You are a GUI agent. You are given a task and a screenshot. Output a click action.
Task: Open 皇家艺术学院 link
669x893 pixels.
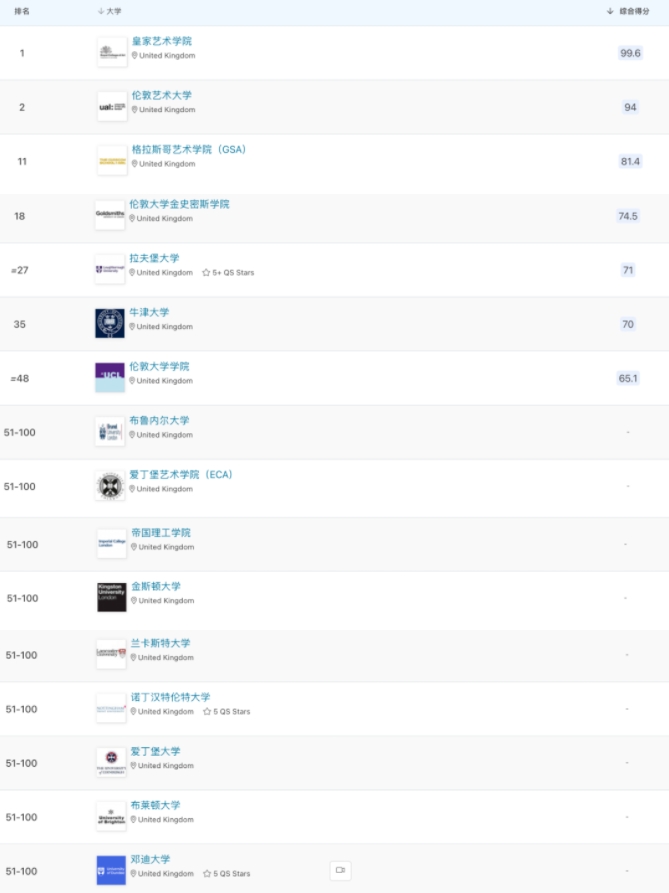pos(162,41)
